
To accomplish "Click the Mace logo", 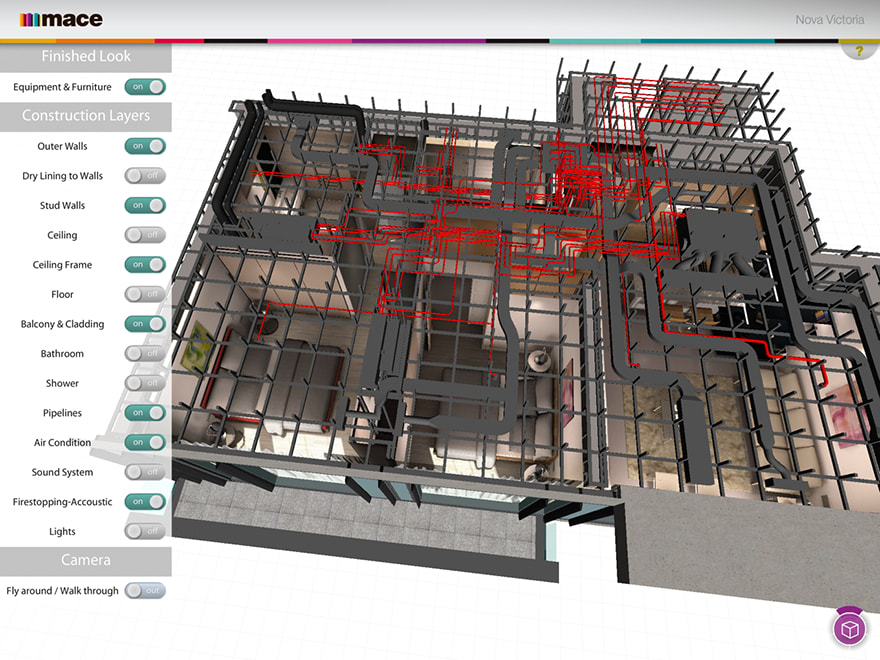I will (x=61, y=19).
